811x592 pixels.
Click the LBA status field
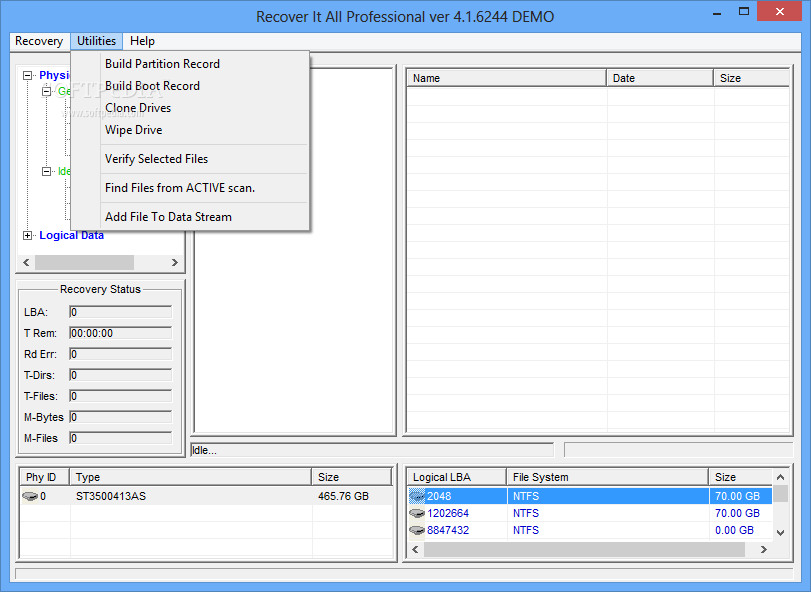pos(121,312)
